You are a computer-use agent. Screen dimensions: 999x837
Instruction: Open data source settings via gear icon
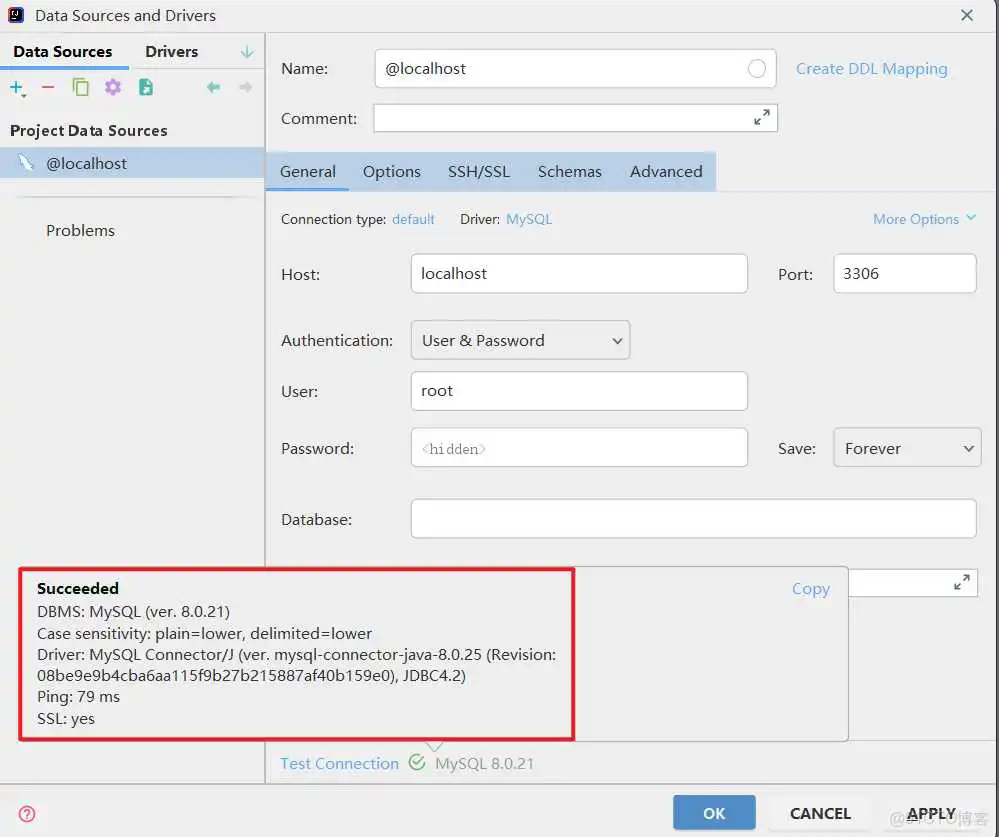coord(112,87)
